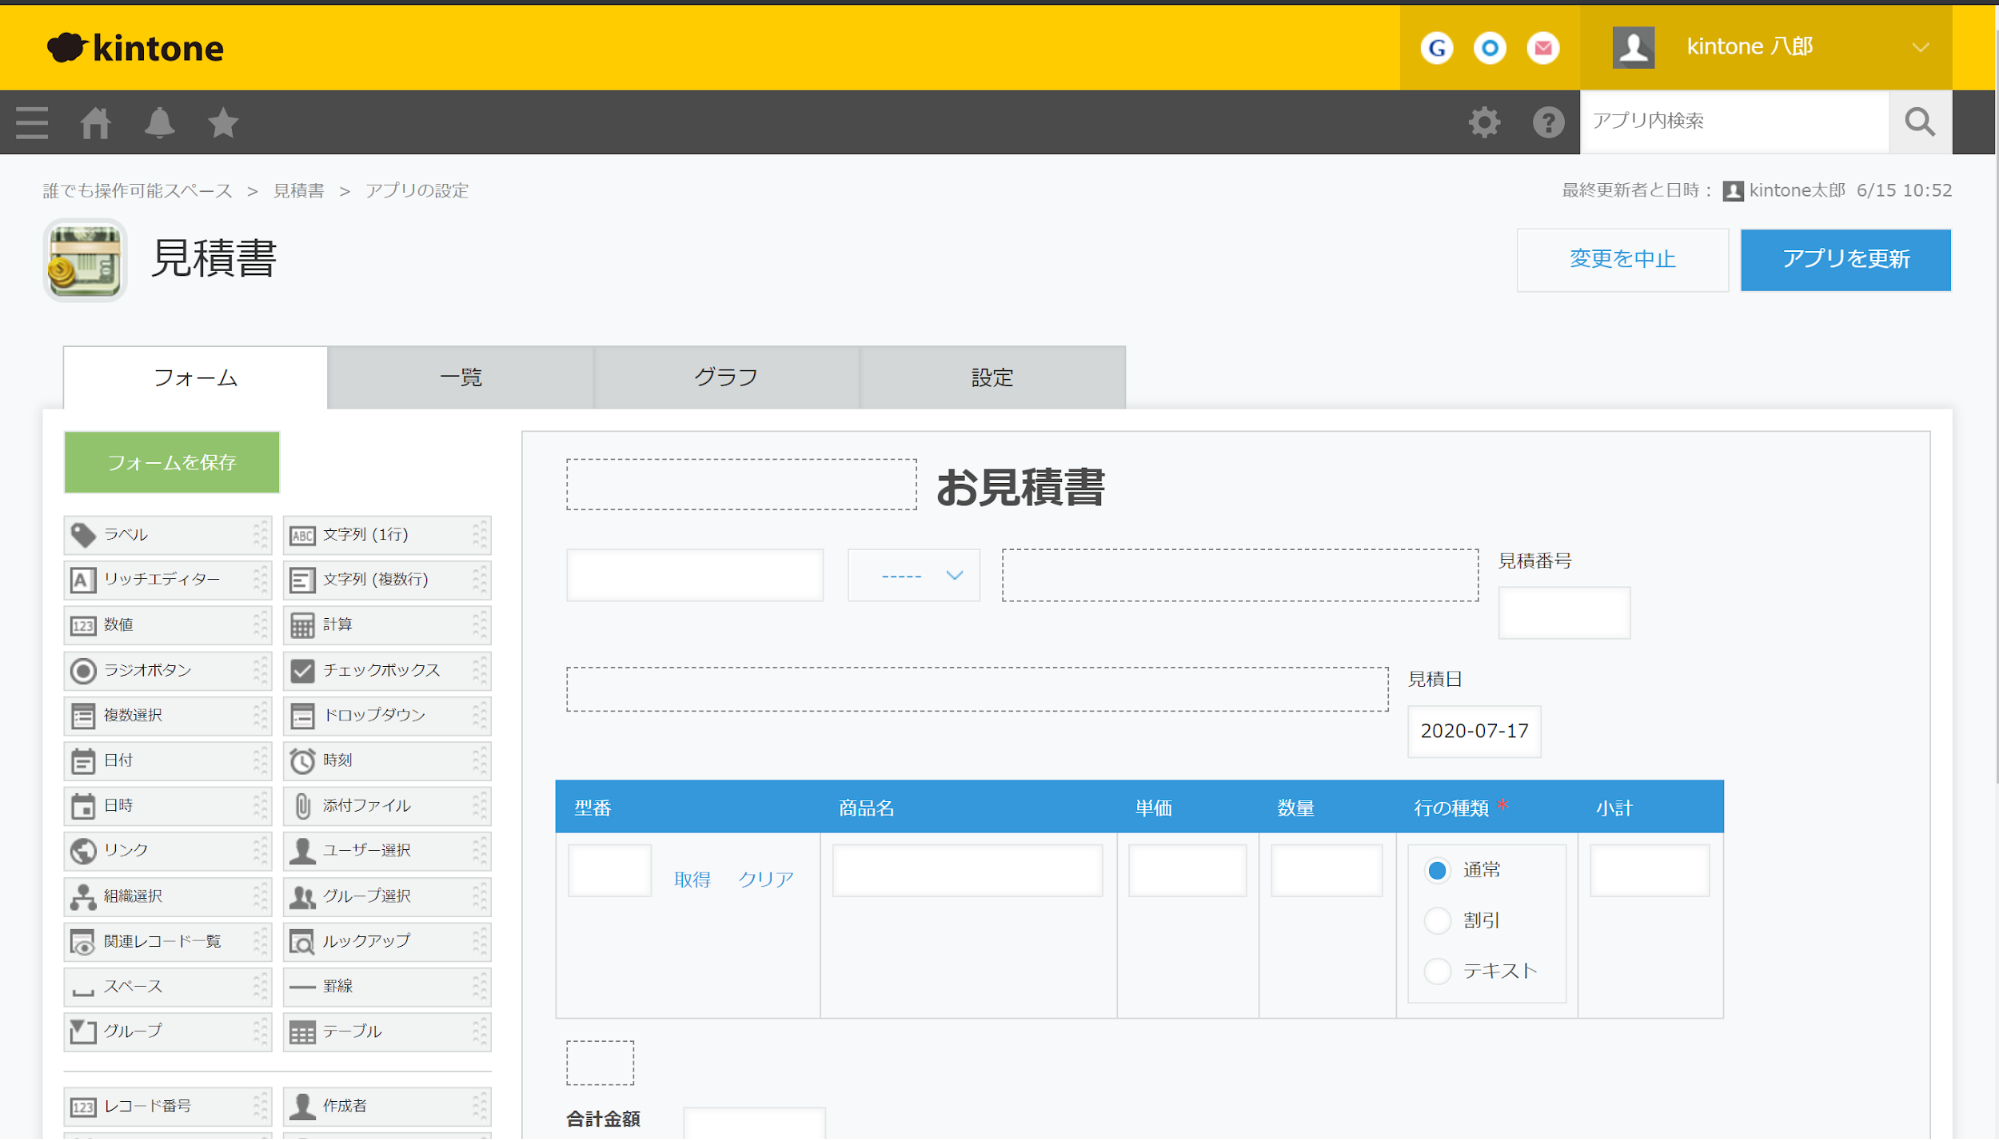This screenshot has width=1999, height=1140.
Task: Select the 計算 field part
Action: 387,625
